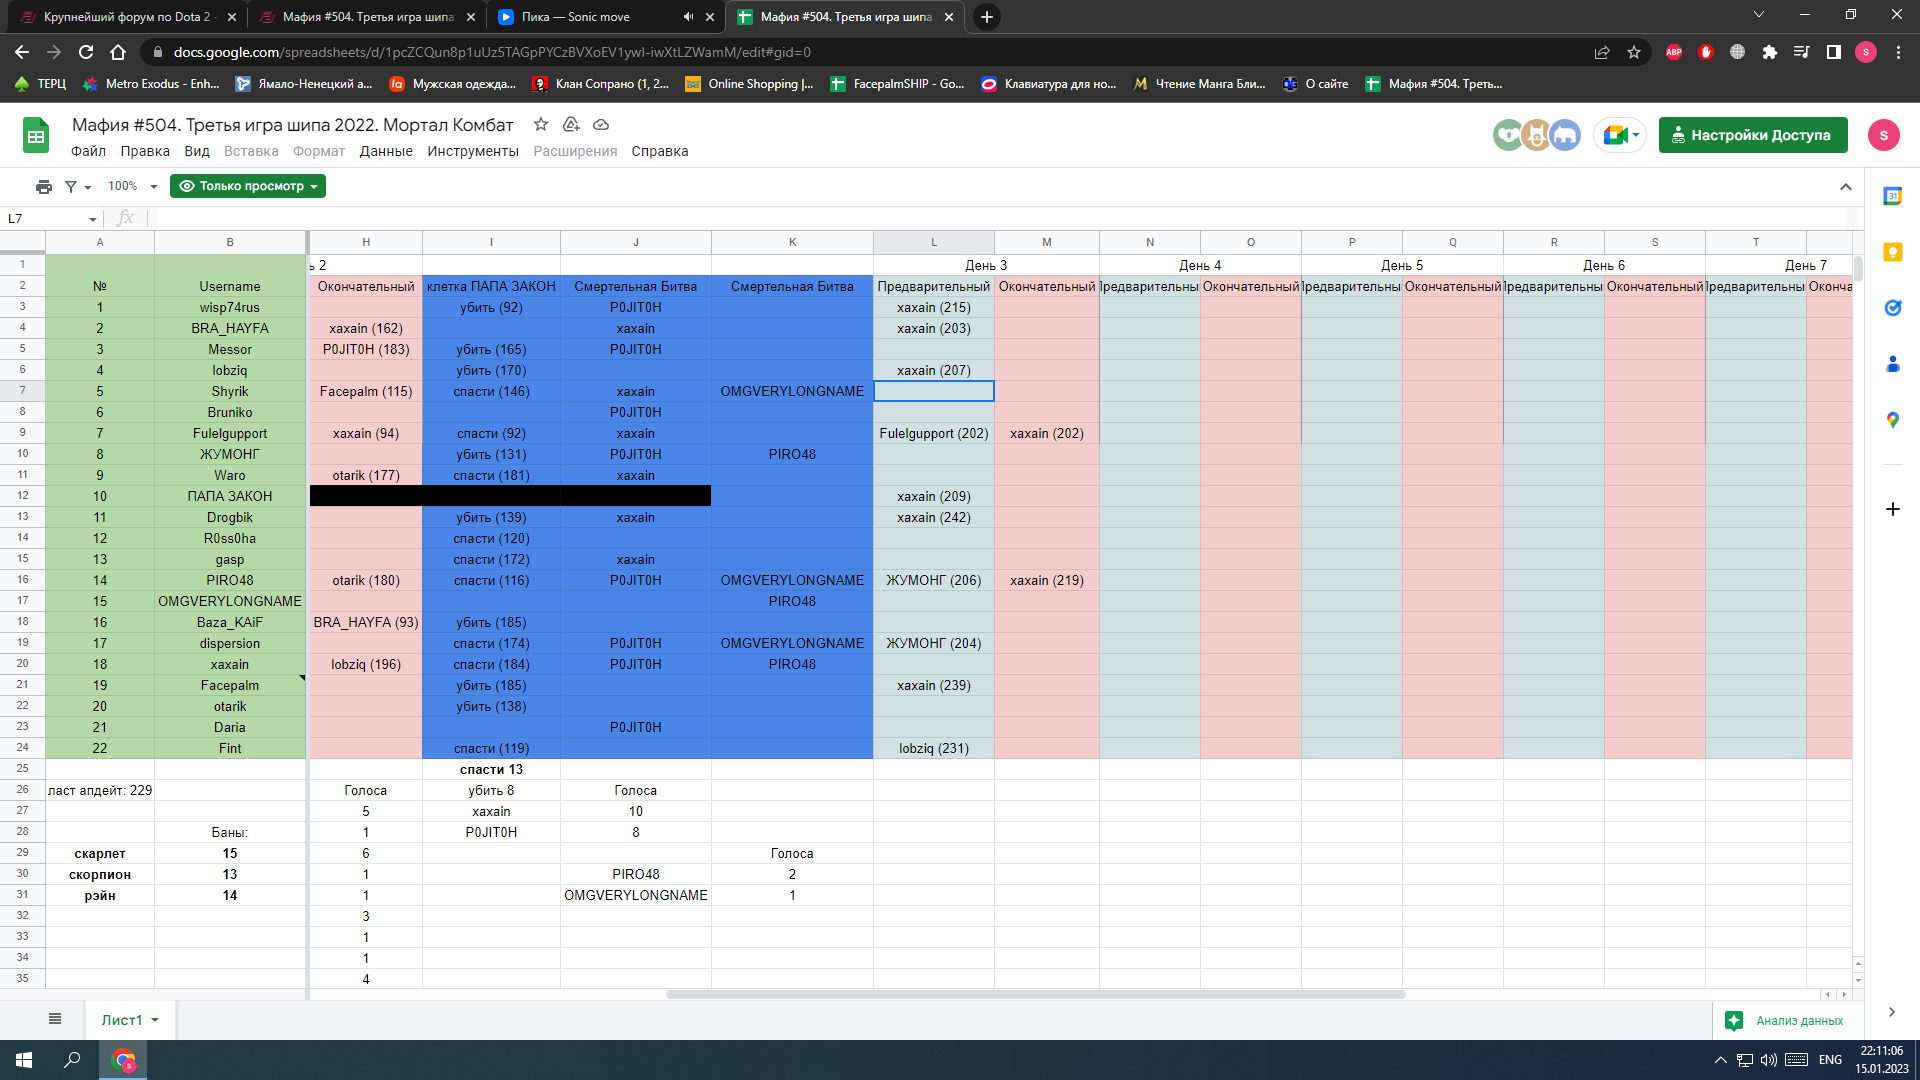Open Google Tasks side panel icon

coord(1892,308)
